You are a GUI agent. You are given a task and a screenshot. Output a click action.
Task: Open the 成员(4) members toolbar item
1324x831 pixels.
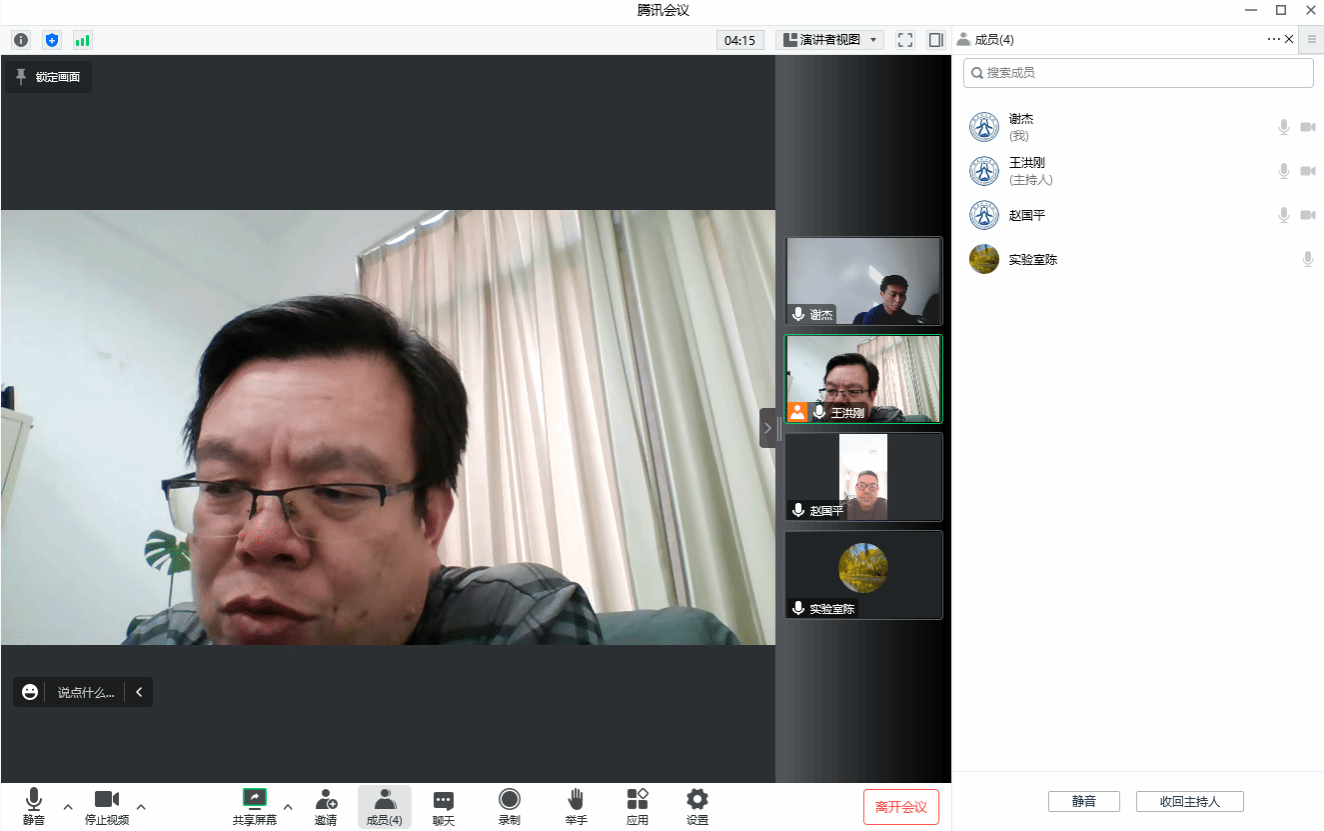[384, 806]
